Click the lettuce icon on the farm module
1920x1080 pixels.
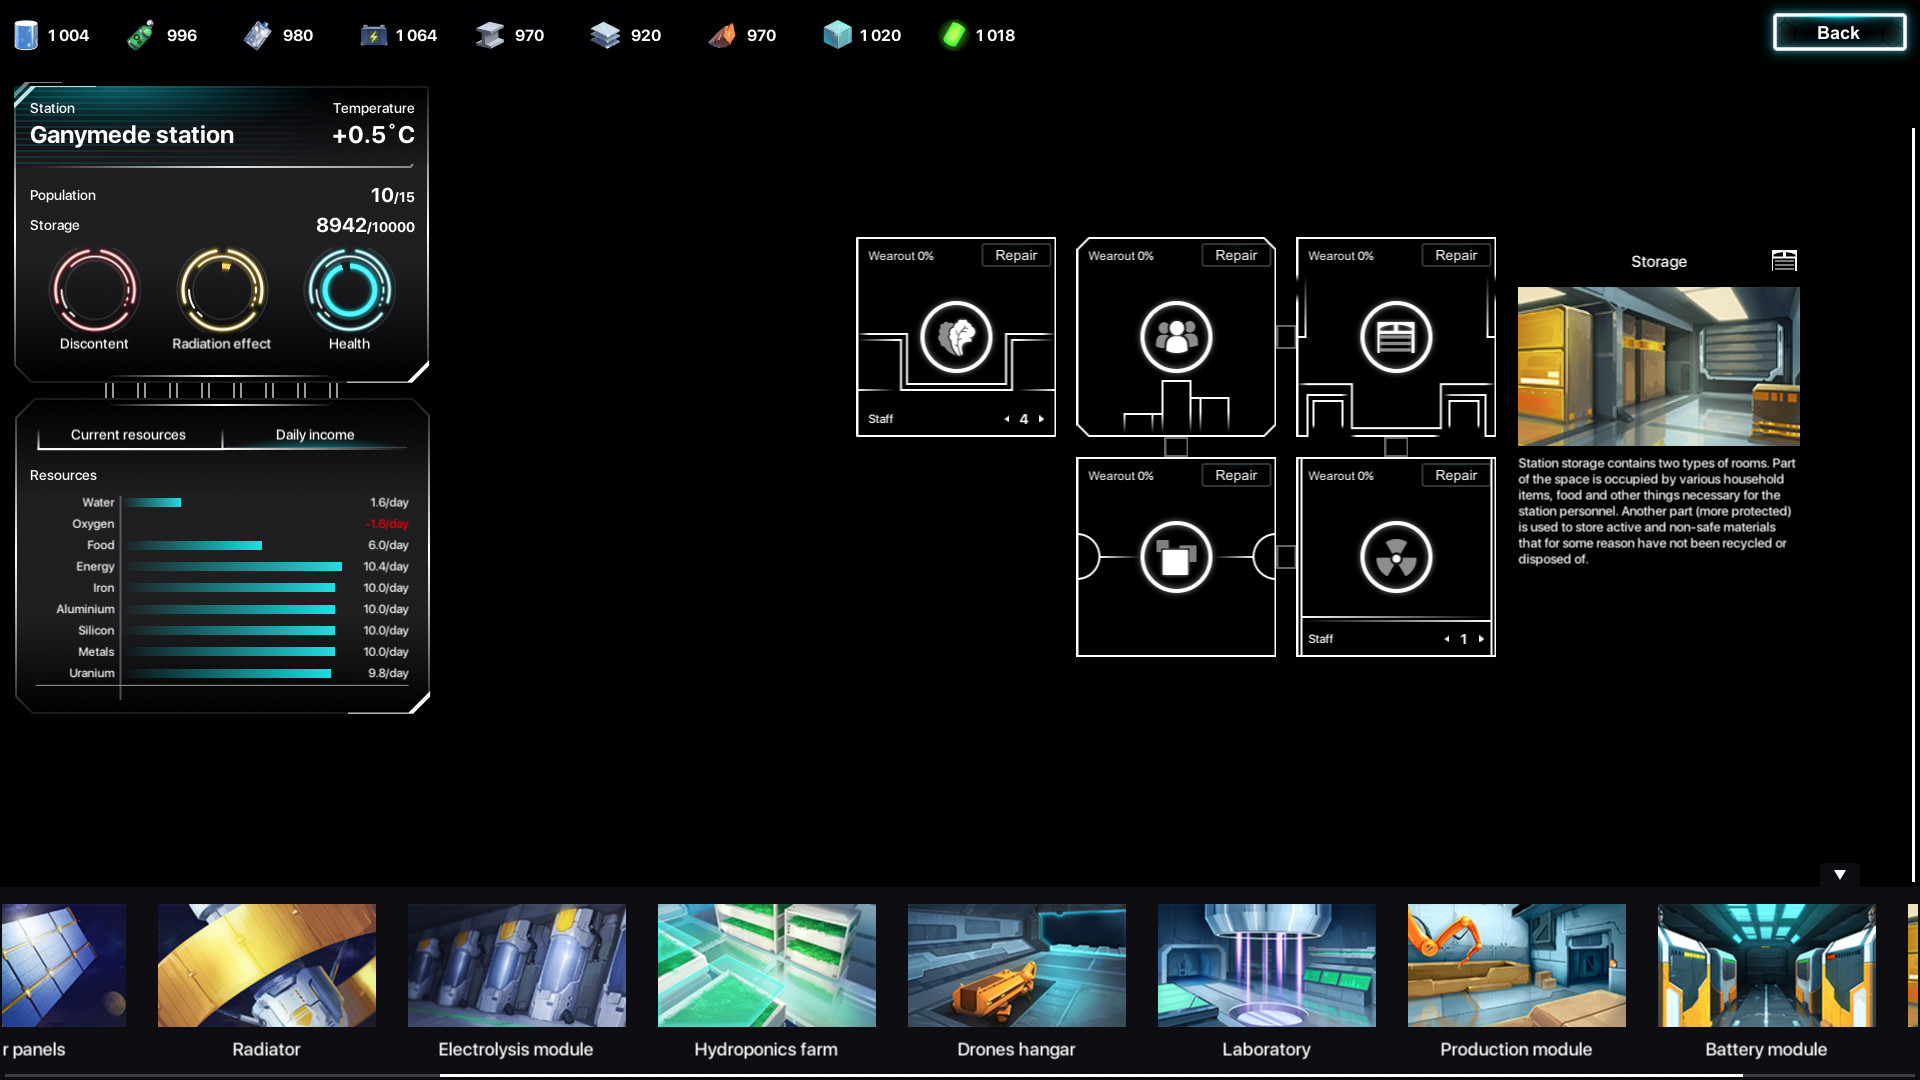(956, 338)
